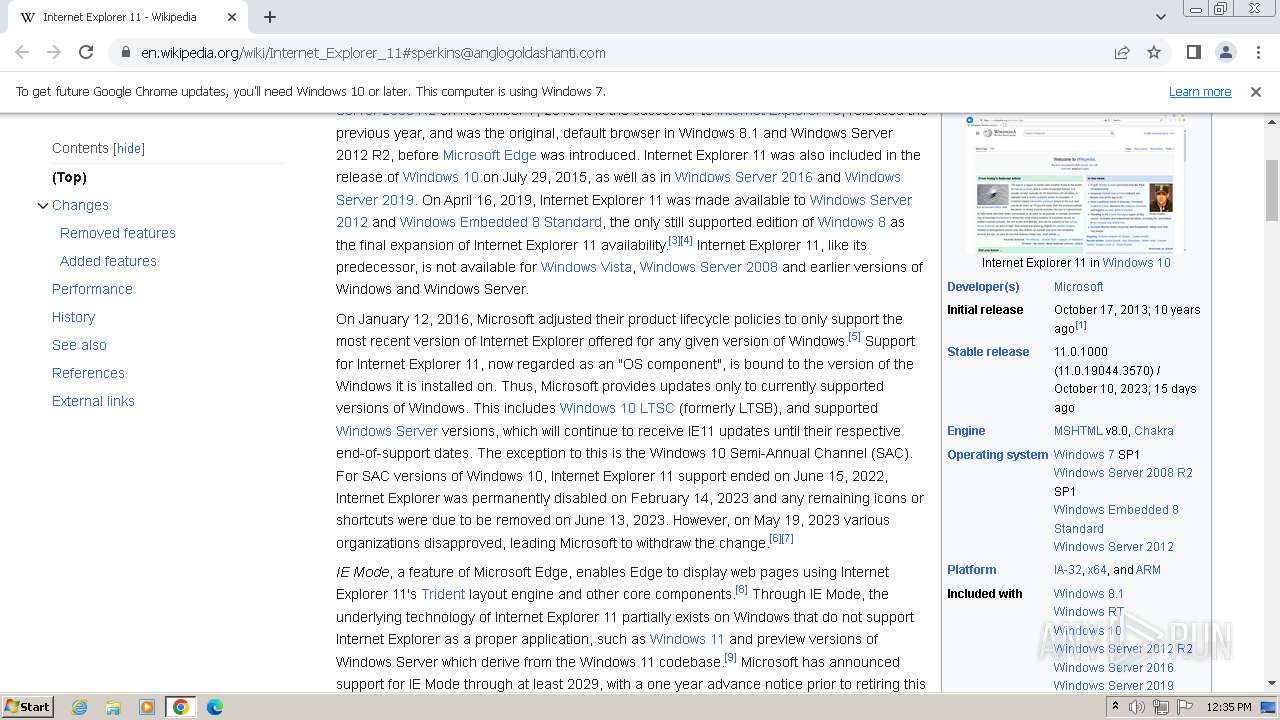This screenshot has width=1280, height=720.
Task: Open the MSHTML engine link
Action: tap(1078, 431)
